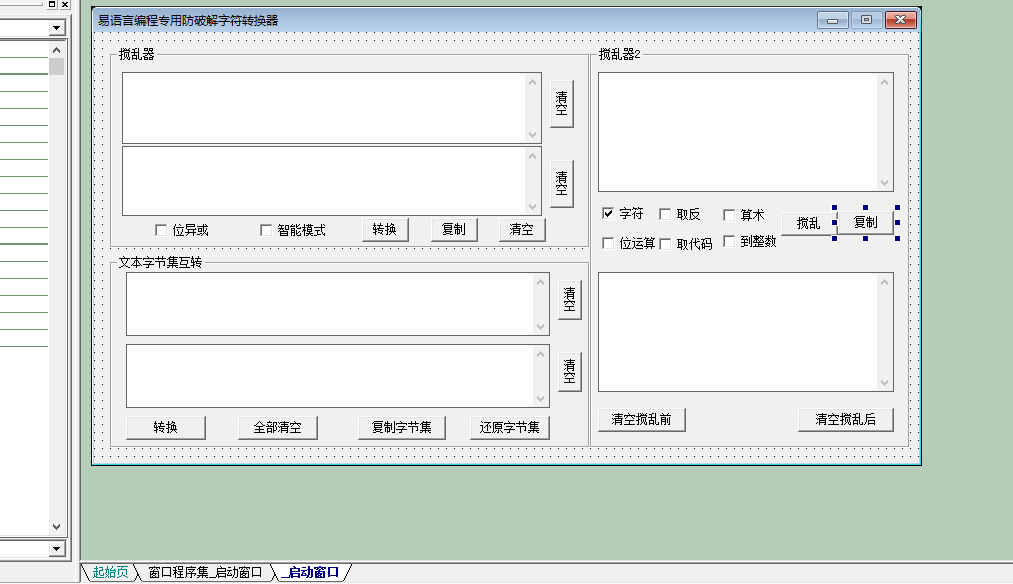Click down arrow of upper 搅乱器2 box scrollbar

[884, 183]
